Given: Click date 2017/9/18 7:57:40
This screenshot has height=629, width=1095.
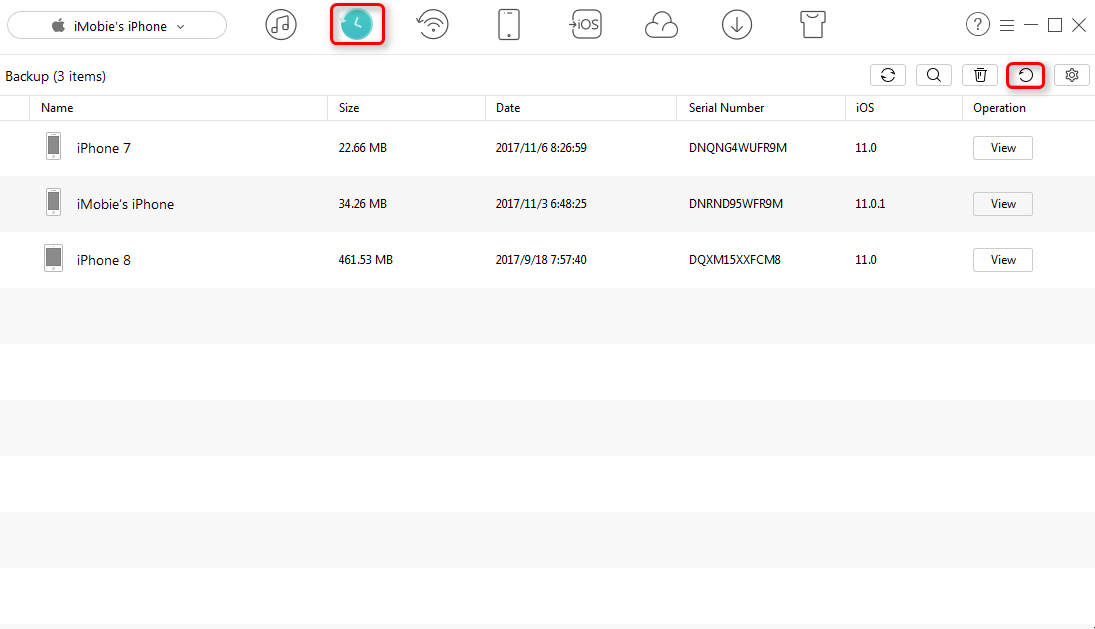Looking at the screenshot, I should coord(541,260).
